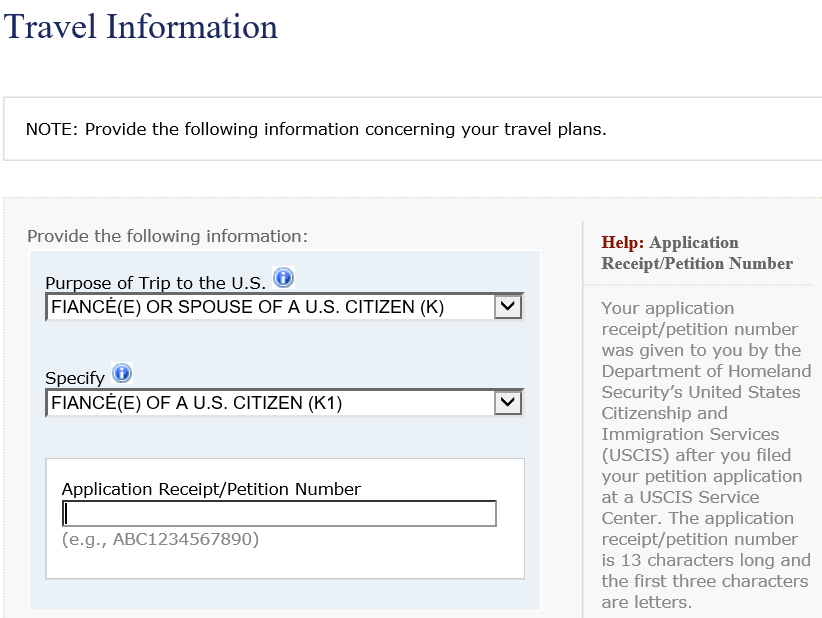Click the Department of Homeland Security help line
822x618 pixels.
706,371
